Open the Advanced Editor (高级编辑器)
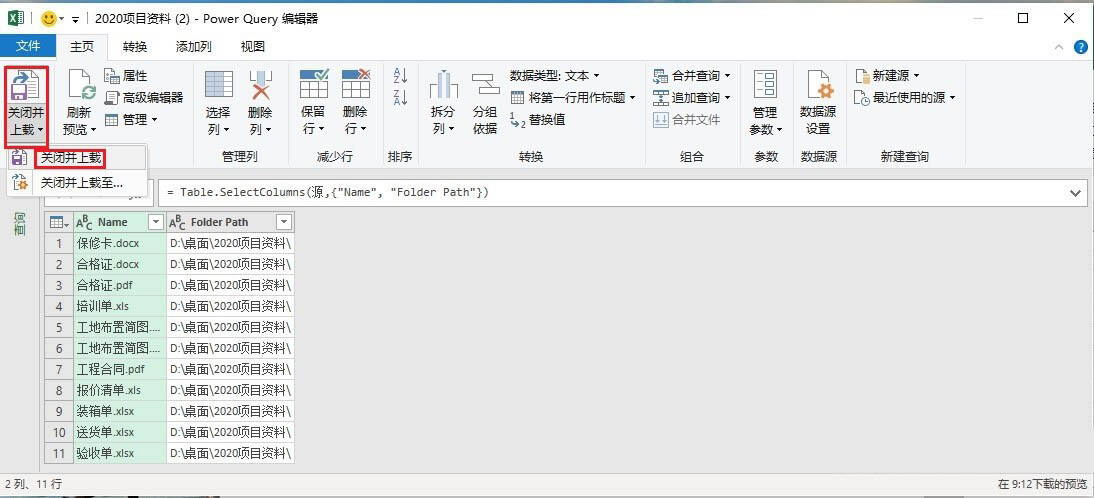Viewport: 1094px width, 498px height. point(144,98)
